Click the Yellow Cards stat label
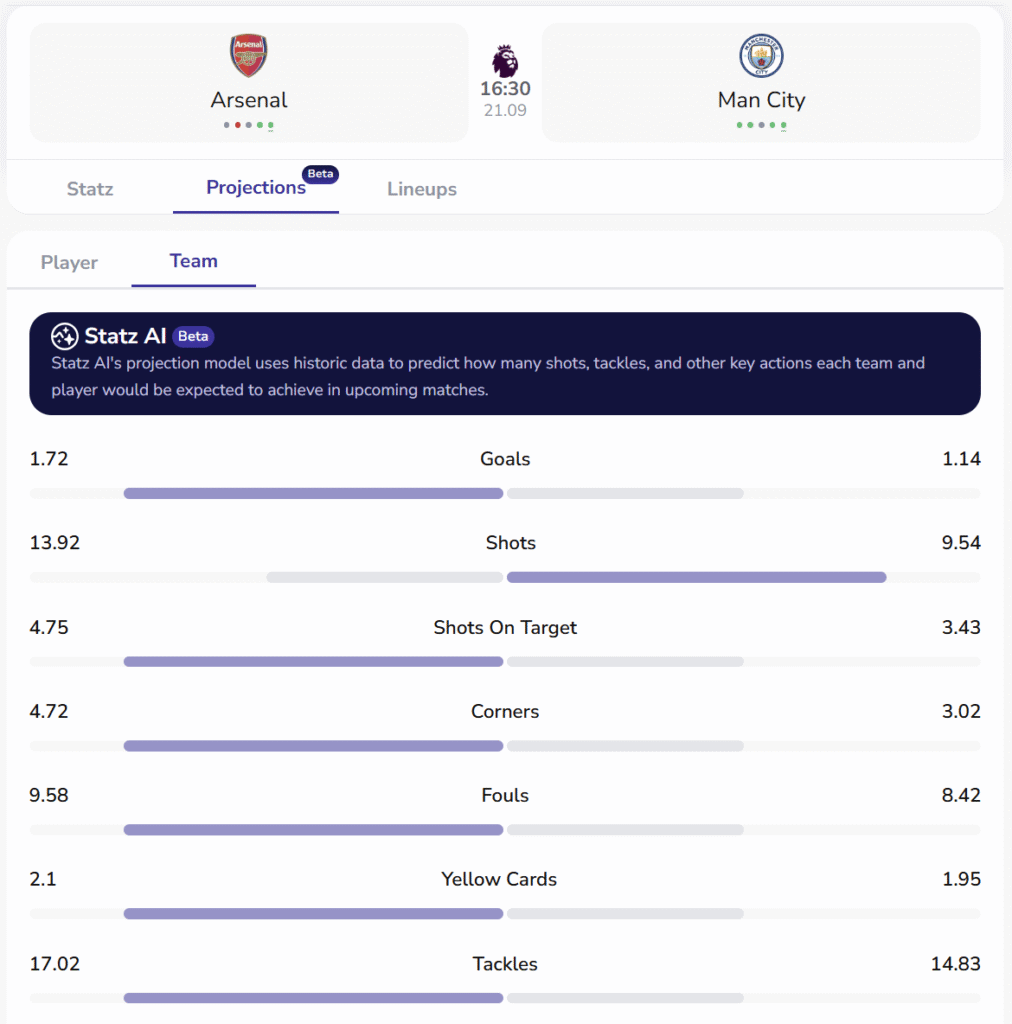 click(499, 879)
